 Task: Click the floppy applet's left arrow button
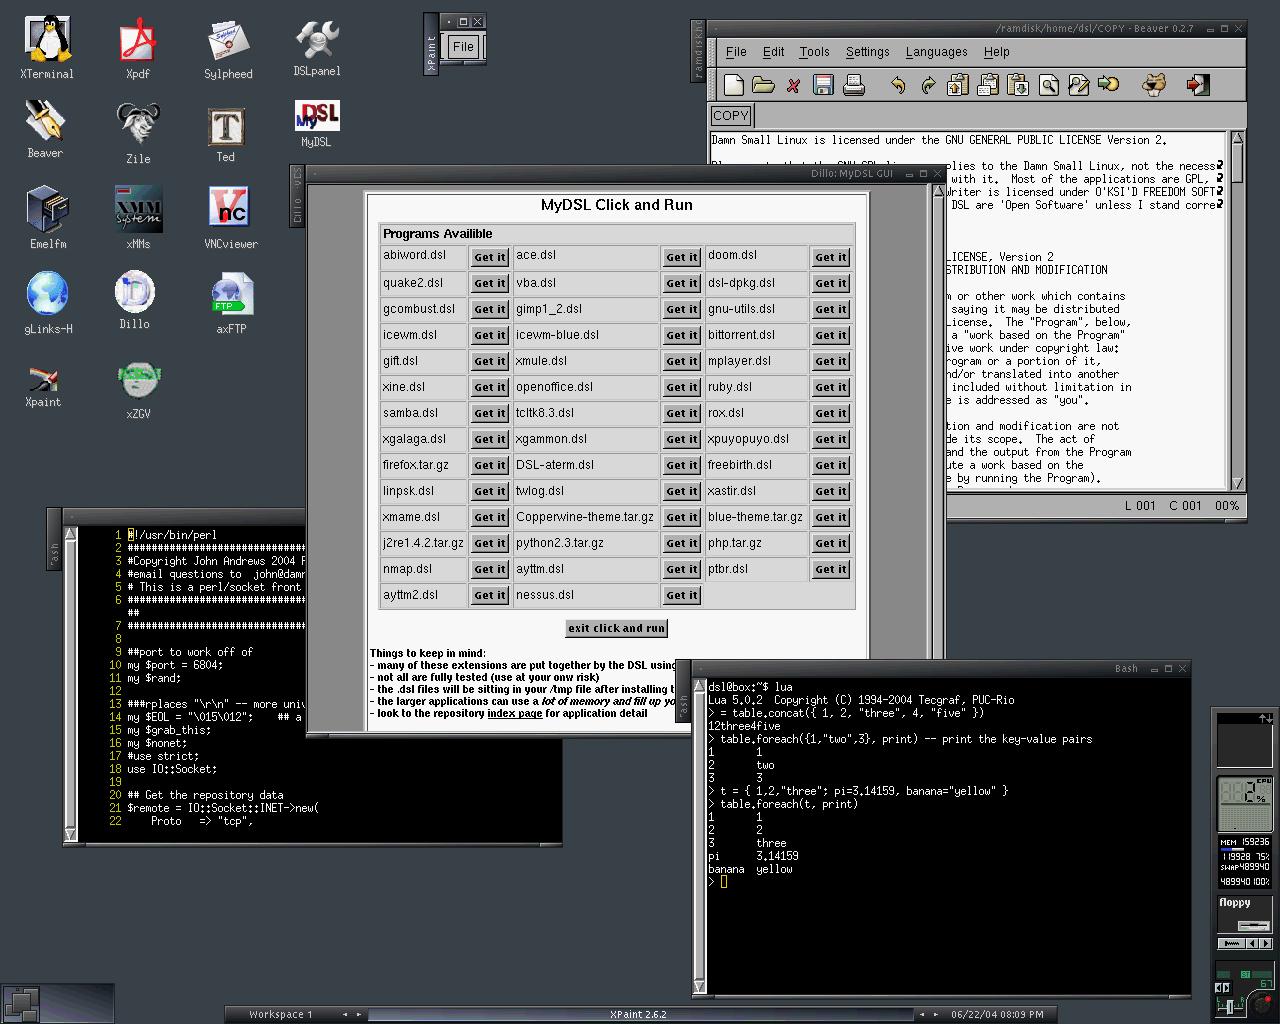coord(1253,943)
